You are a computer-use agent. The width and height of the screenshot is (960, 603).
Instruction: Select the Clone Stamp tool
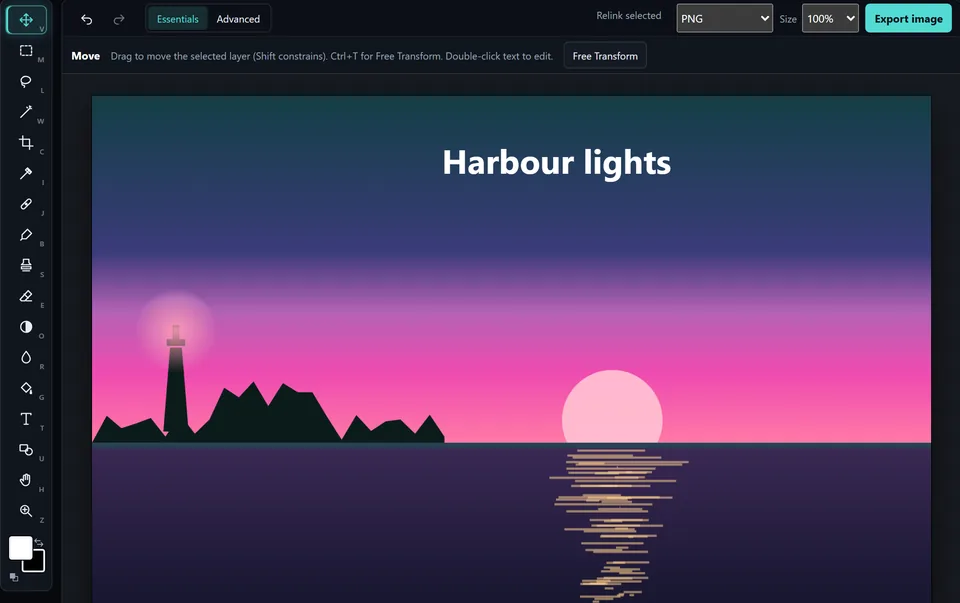pos(26,265)
